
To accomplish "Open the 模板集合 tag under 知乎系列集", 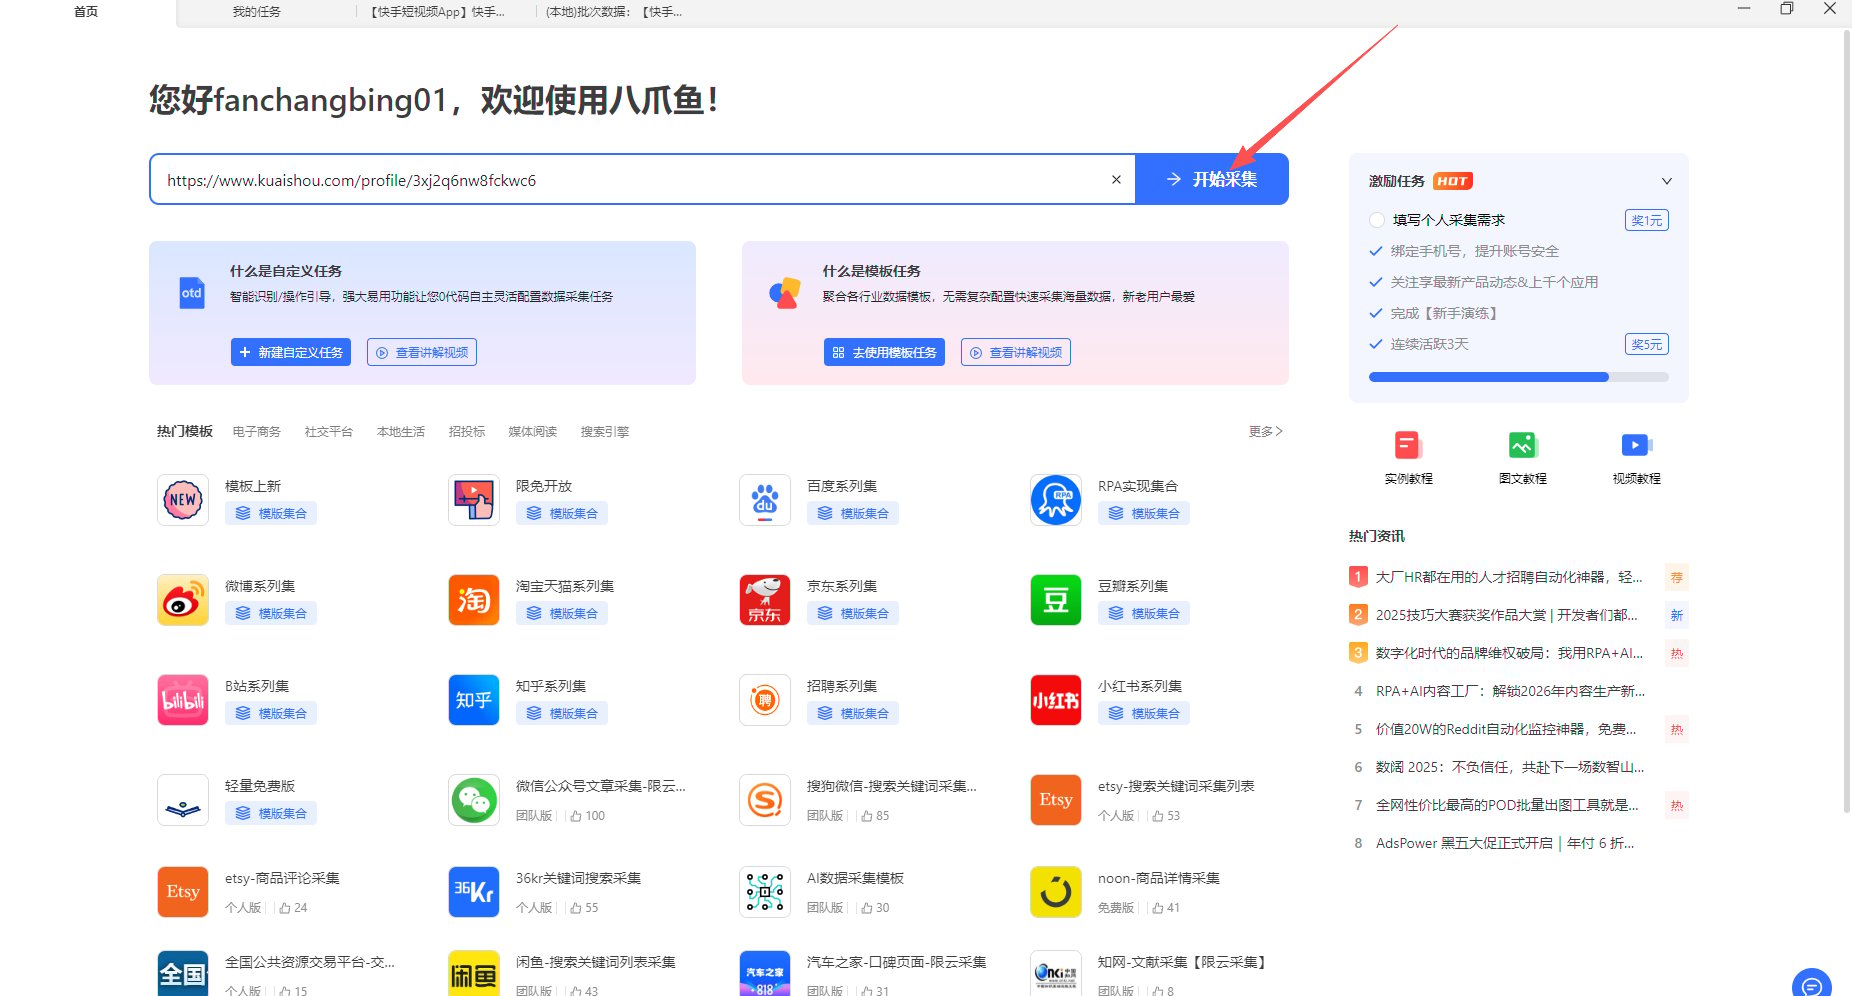I will [x=562, y=713].
